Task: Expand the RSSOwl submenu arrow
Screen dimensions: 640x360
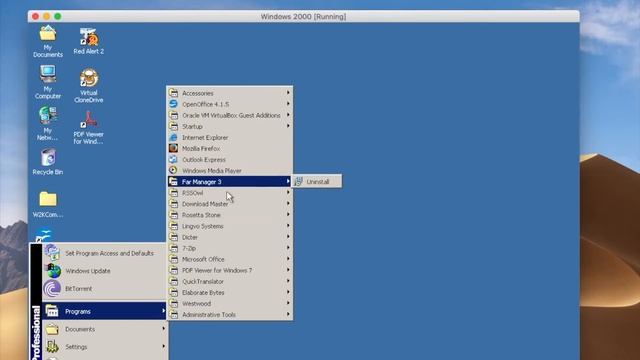Action: coord(288,193)
